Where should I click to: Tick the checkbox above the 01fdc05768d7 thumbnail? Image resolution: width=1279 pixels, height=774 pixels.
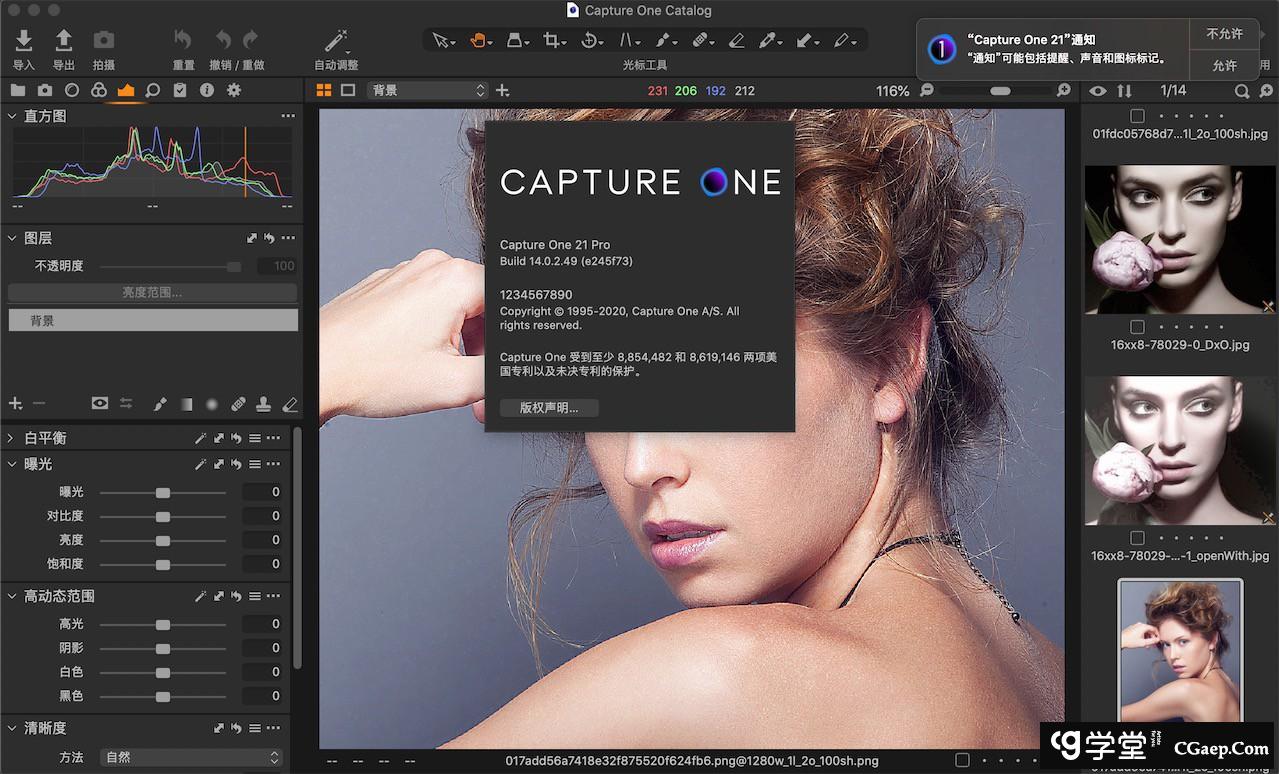[1137, 116]
